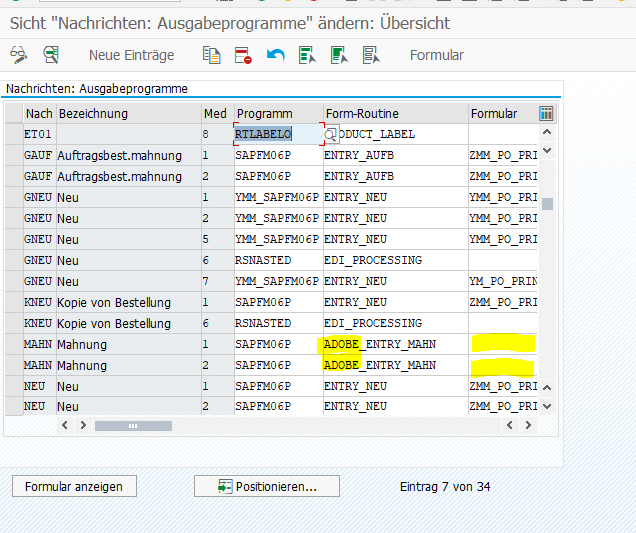636x533 pixels.
Task: Click the blue Undo change arrow
Action: coord(275,55)
